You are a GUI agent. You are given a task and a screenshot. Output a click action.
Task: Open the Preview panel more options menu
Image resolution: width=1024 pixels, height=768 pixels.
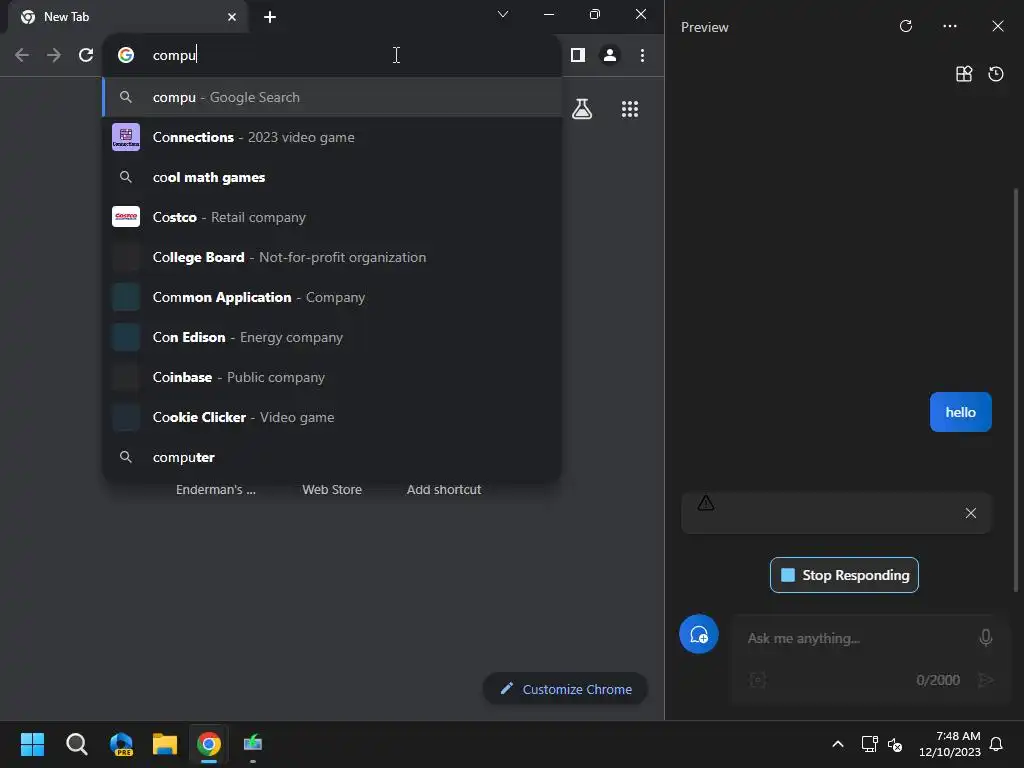click(950, 26)
